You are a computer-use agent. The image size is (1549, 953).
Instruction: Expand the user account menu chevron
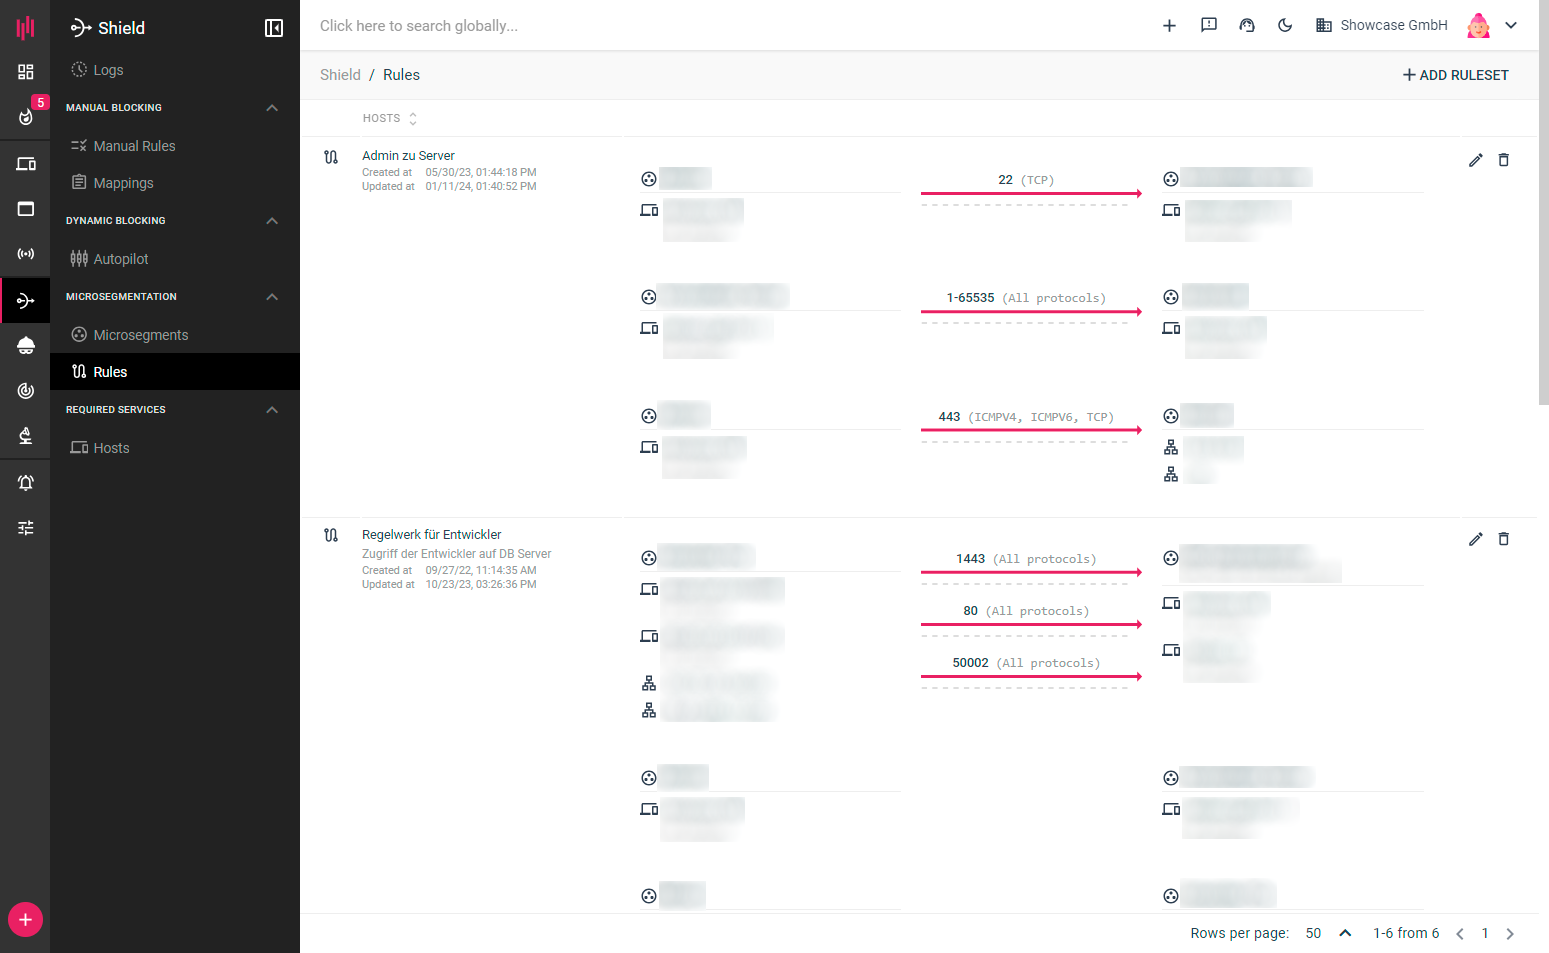(x=1511, y=26)
